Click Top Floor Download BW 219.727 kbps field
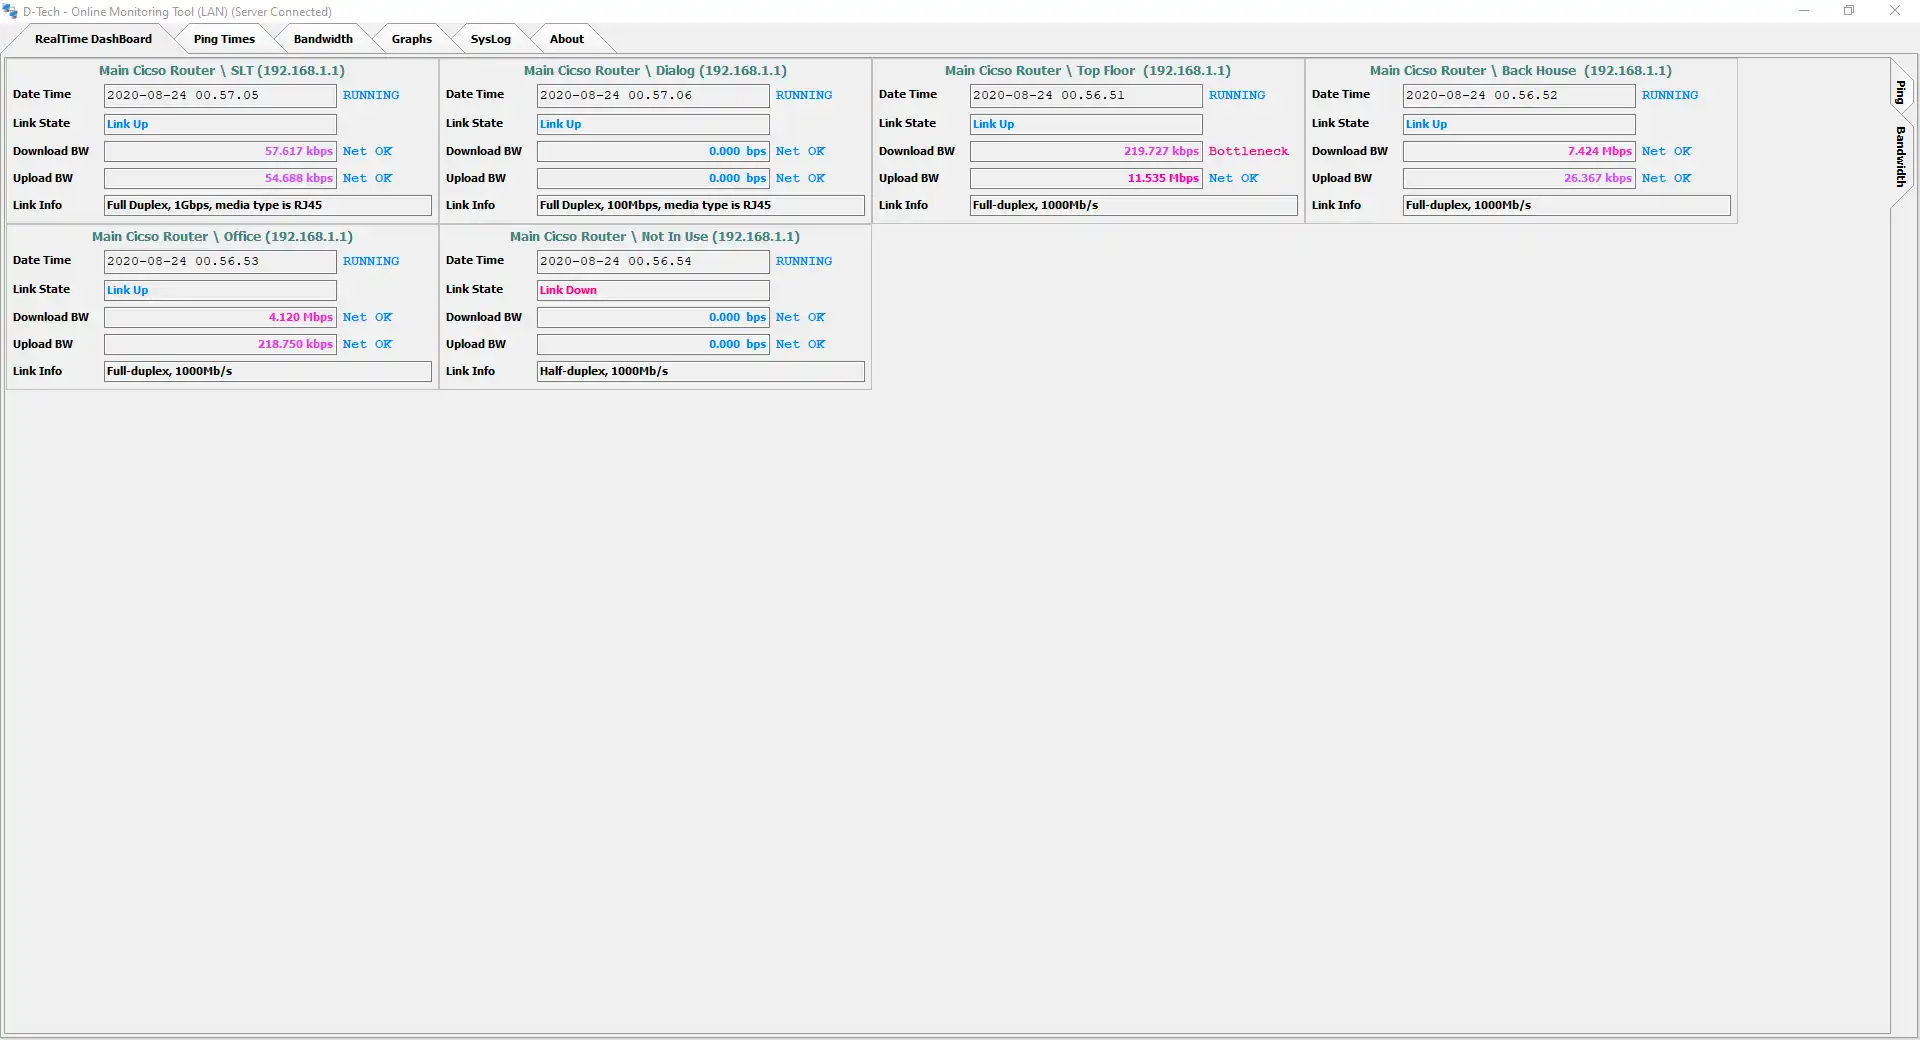 [1086, 151]
